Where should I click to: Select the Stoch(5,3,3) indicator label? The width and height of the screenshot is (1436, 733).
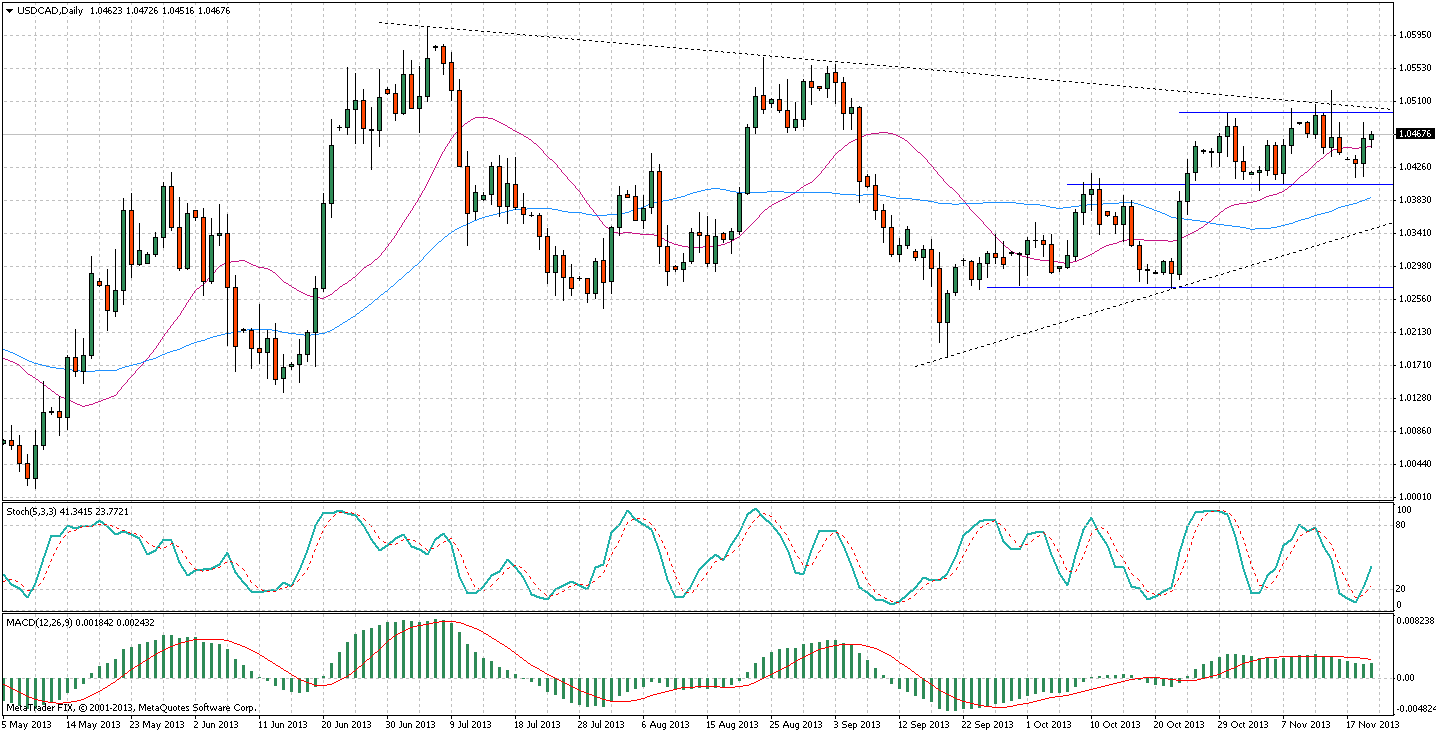[36, 511]
